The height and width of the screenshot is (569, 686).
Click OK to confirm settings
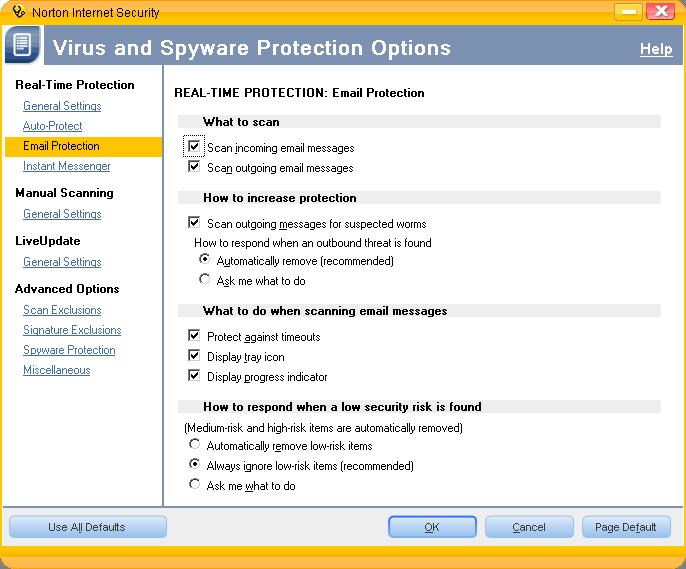click(432, 527)
